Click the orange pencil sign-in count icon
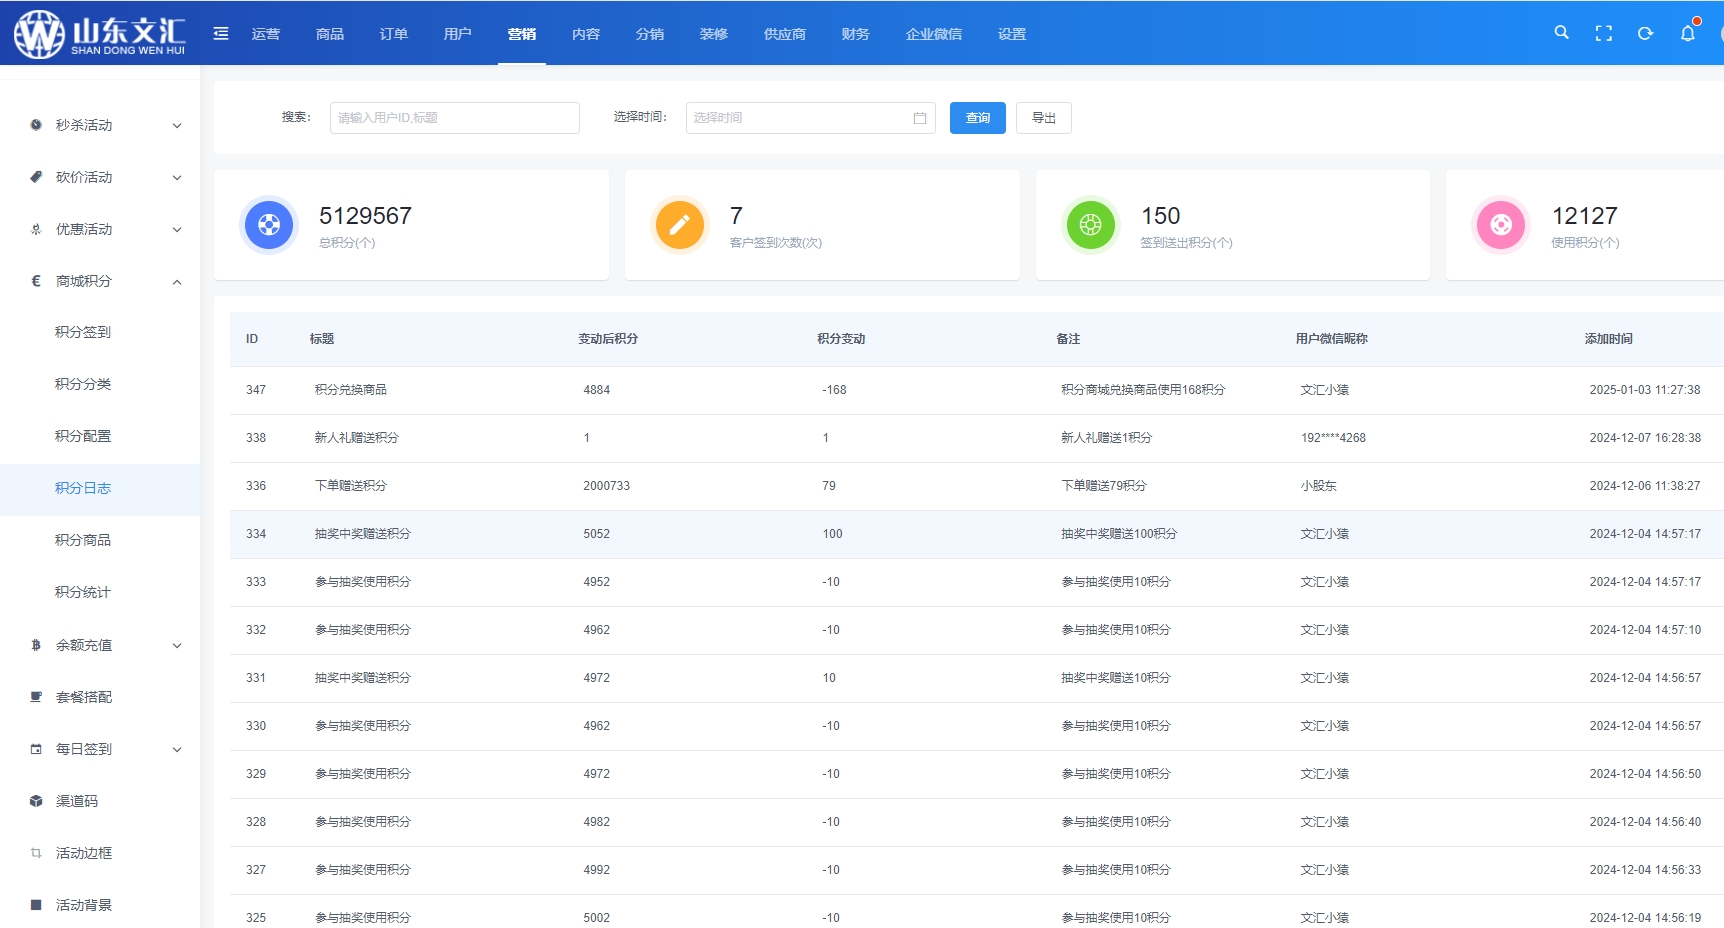This screenshot has height=928, width=1724. click(x=679, y=225)
